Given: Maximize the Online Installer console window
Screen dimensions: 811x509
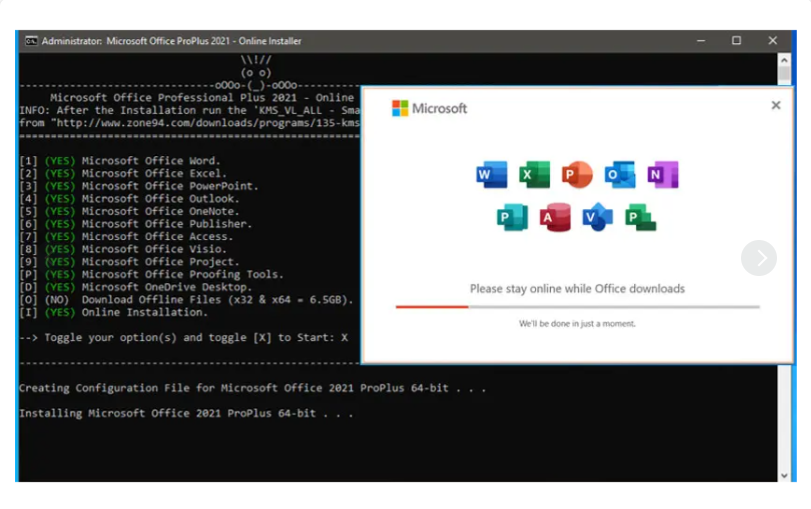Looking at the screenshot, I should pyautogui.click(x=737, y=41).
